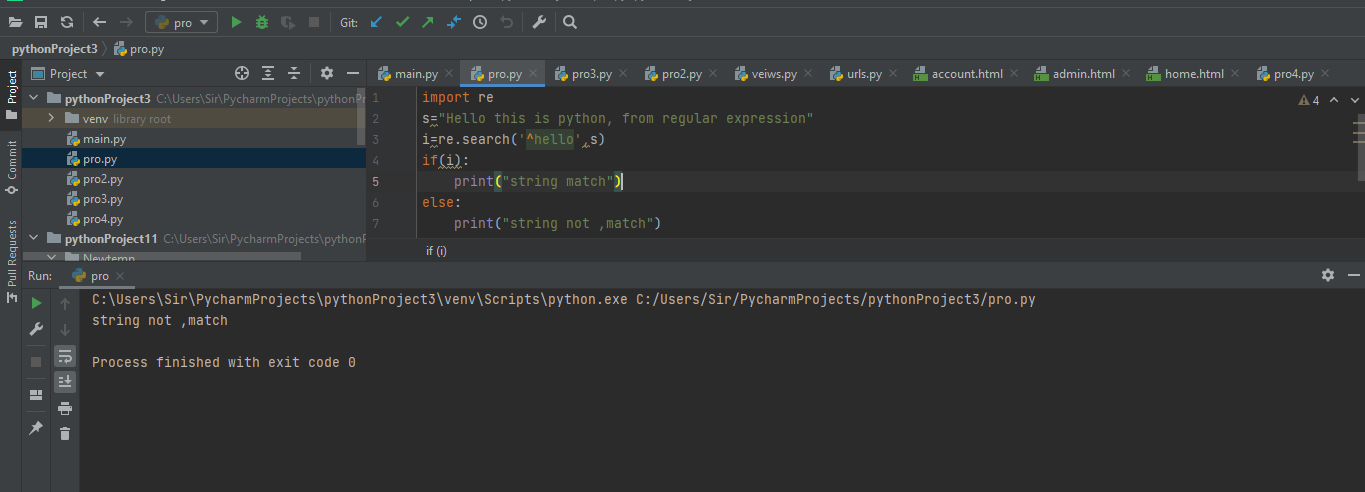Open settings via the wrench icon
Screen dimensions: 1365x492
point(538,22)
